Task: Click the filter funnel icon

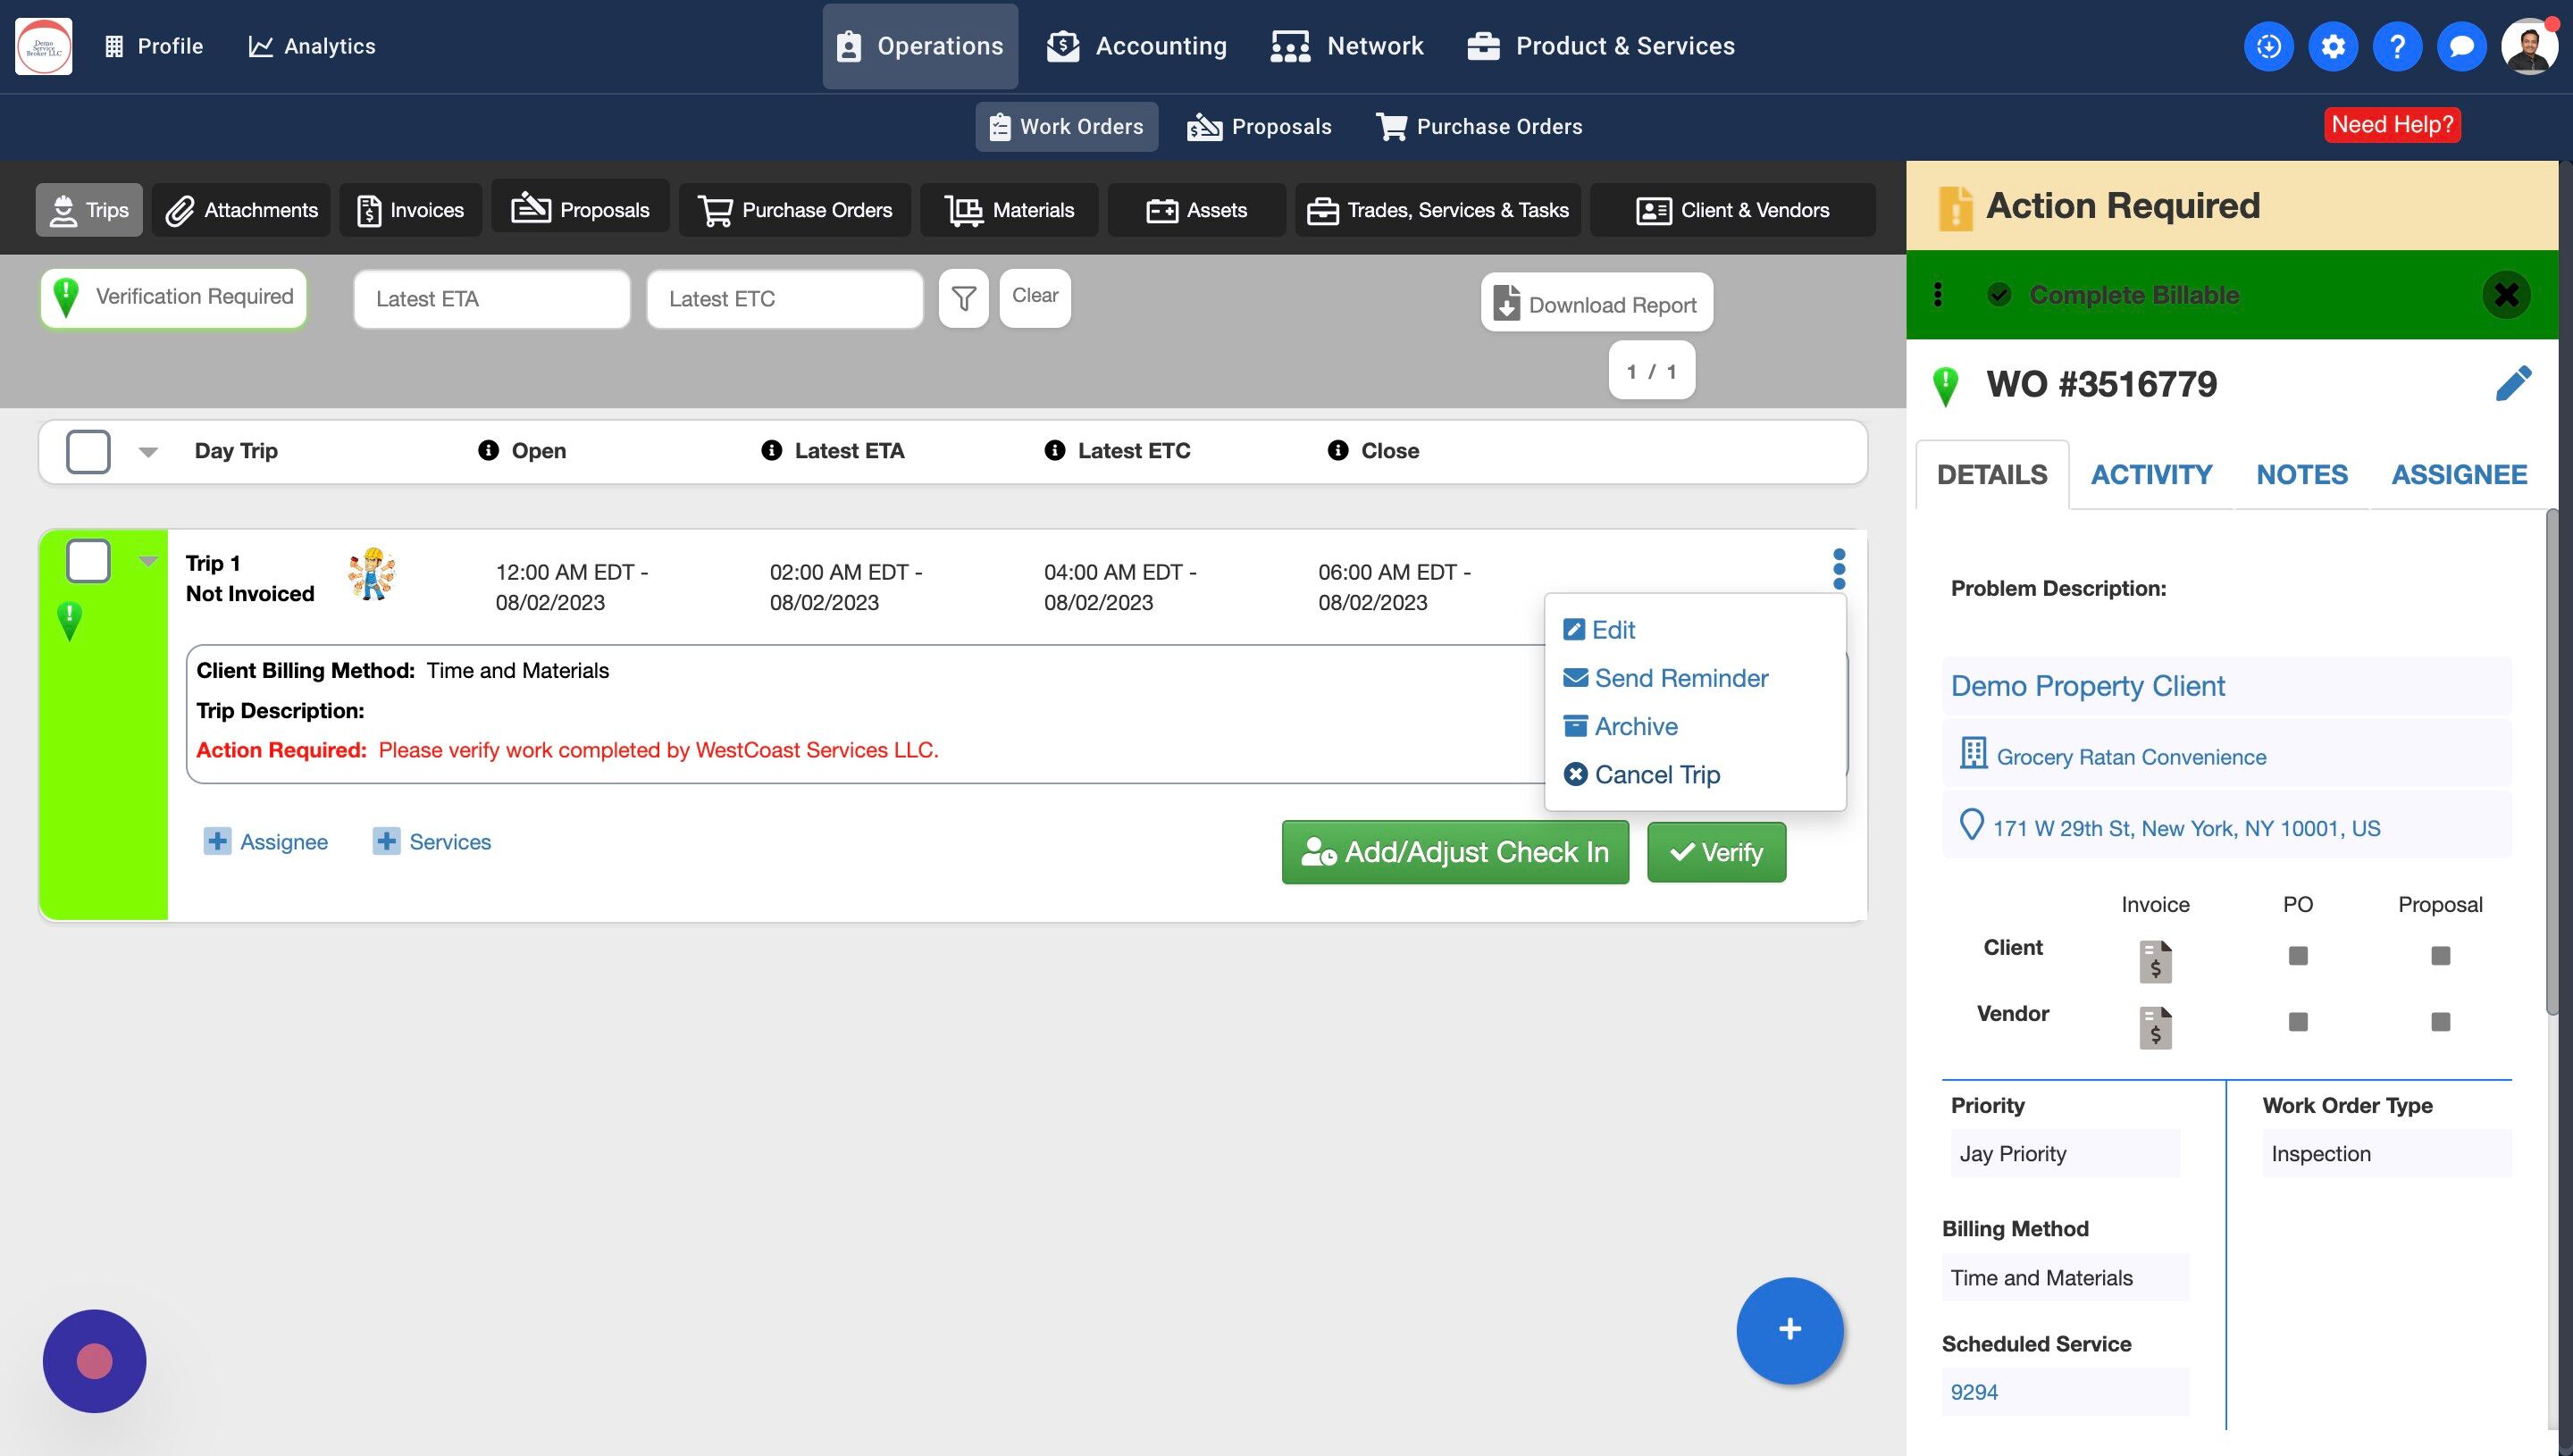Action: coord(963,298)
